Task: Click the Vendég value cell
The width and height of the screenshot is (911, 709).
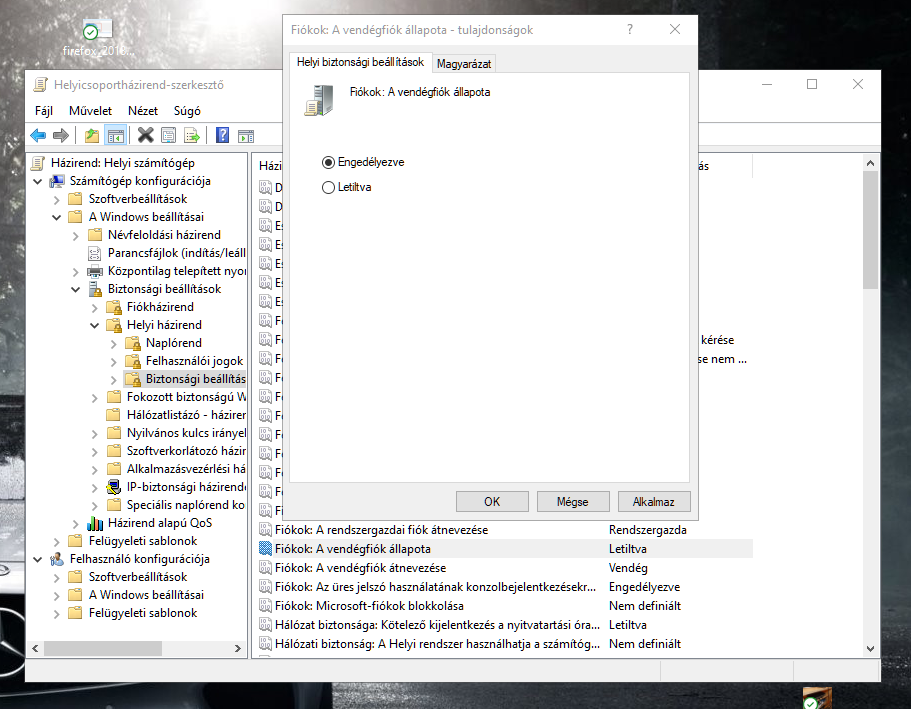Action: point(628,568)
